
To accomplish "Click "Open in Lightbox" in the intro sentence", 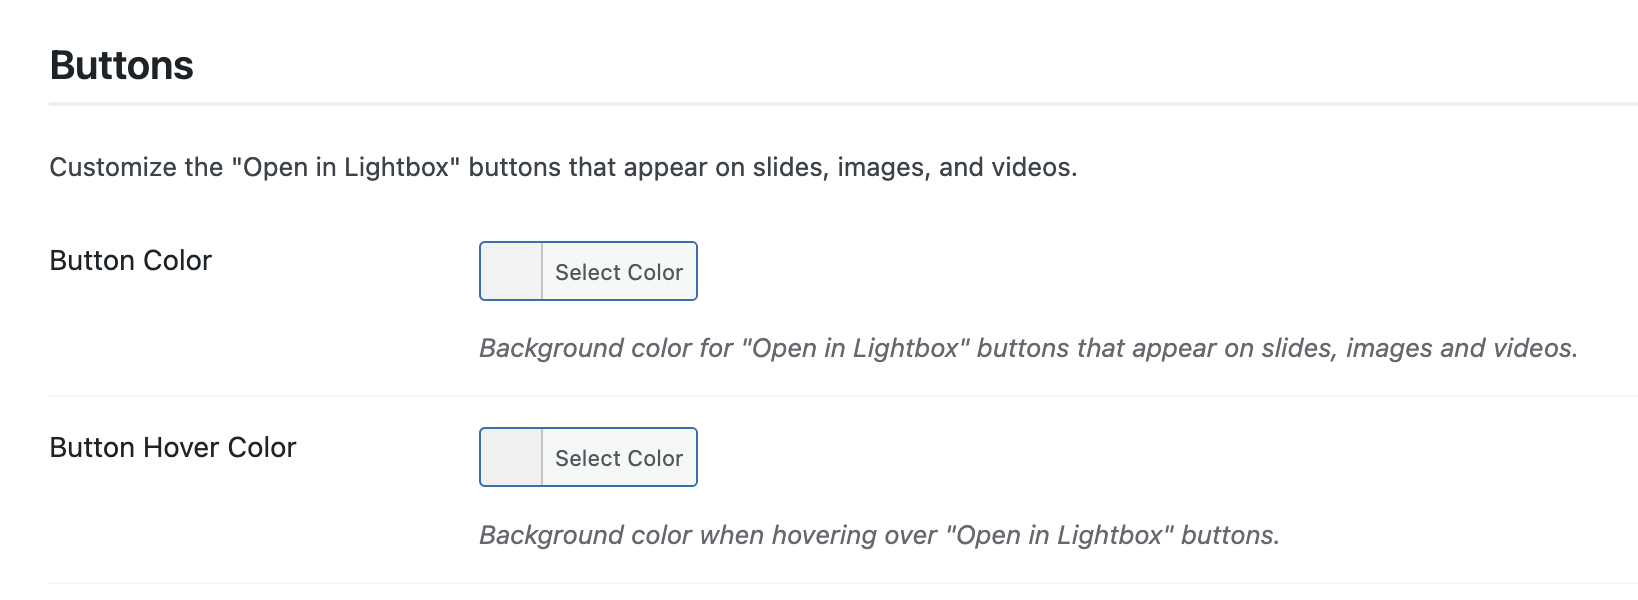I will click(x=346, y=167).
